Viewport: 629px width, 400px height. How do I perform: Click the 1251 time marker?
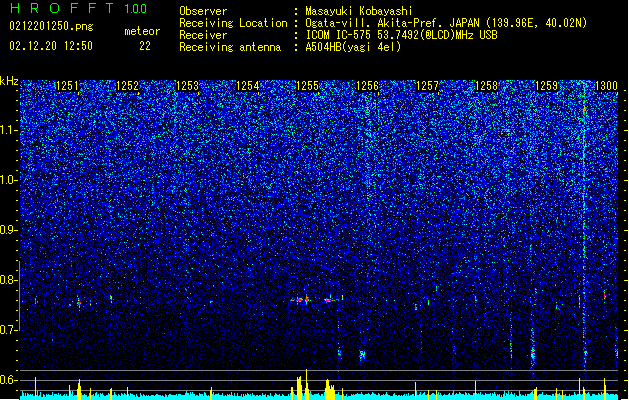[x=67, y=86]
